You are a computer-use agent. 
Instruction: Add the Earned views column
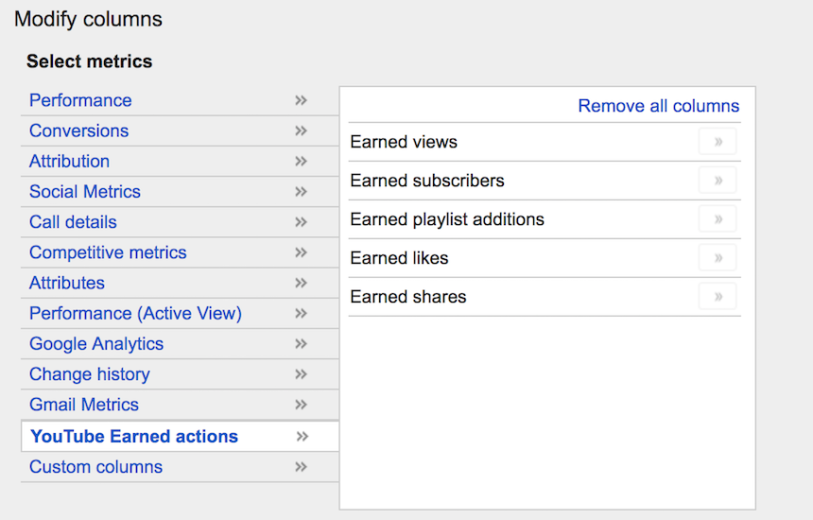pos(718,142)
